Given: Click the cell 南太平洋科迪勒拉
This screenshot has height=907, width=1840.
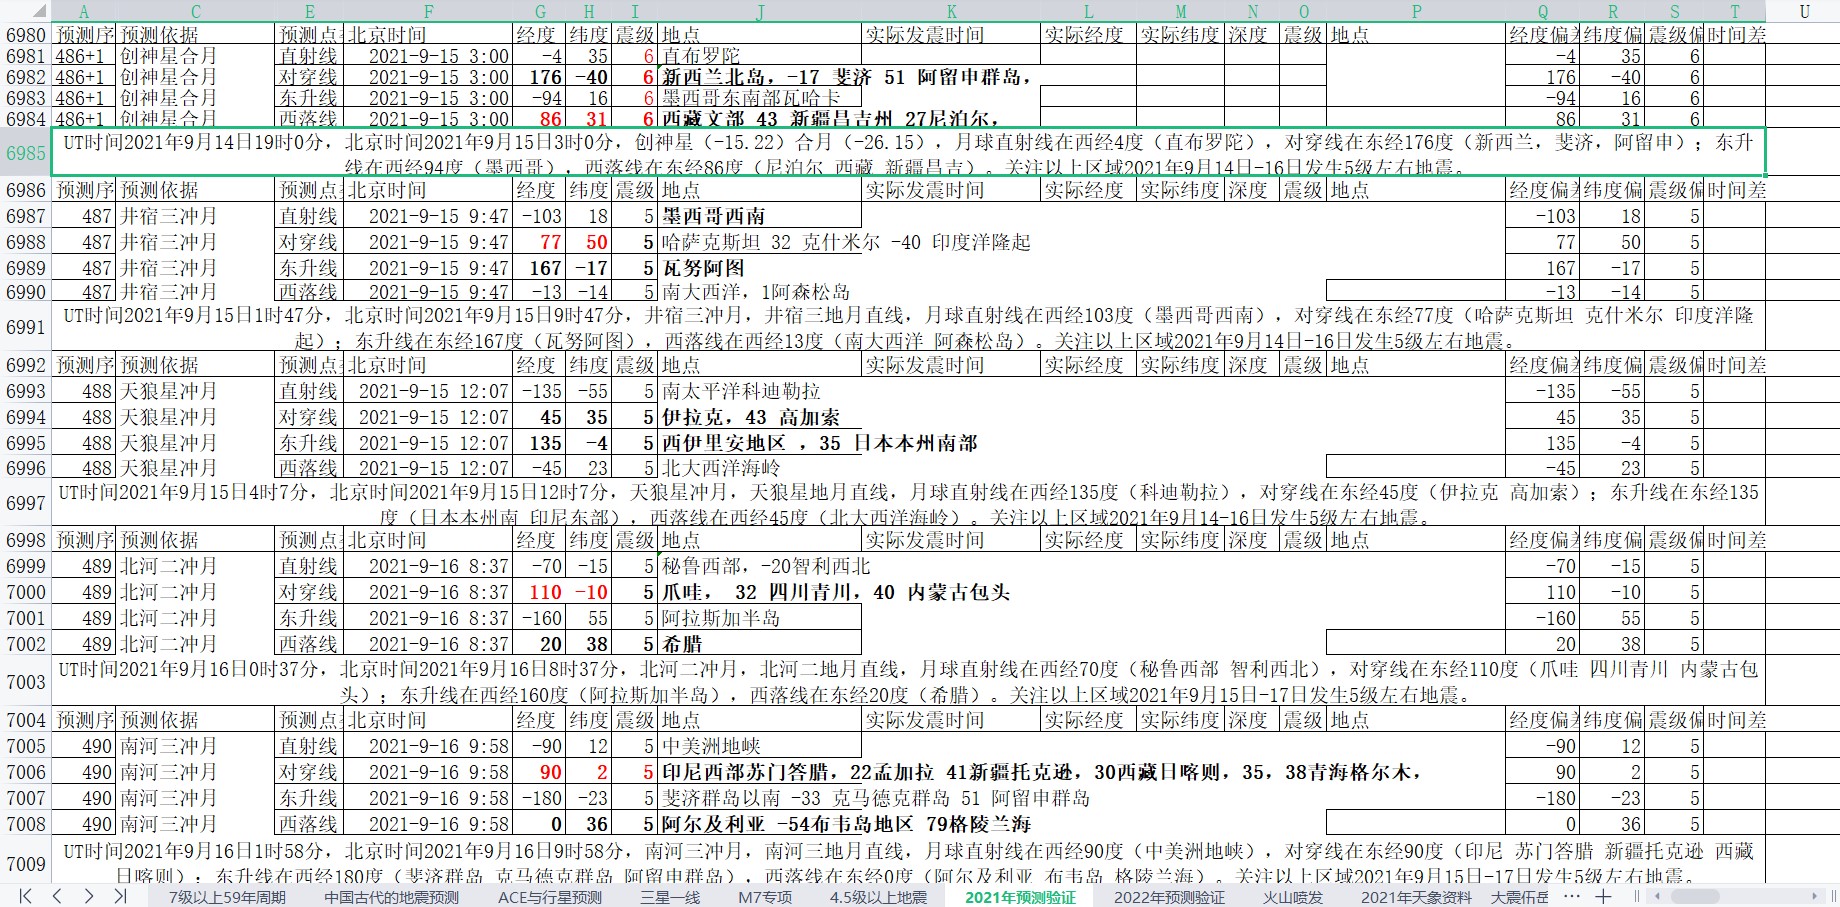Looking at the screenshot, I should tap(760, 391).
